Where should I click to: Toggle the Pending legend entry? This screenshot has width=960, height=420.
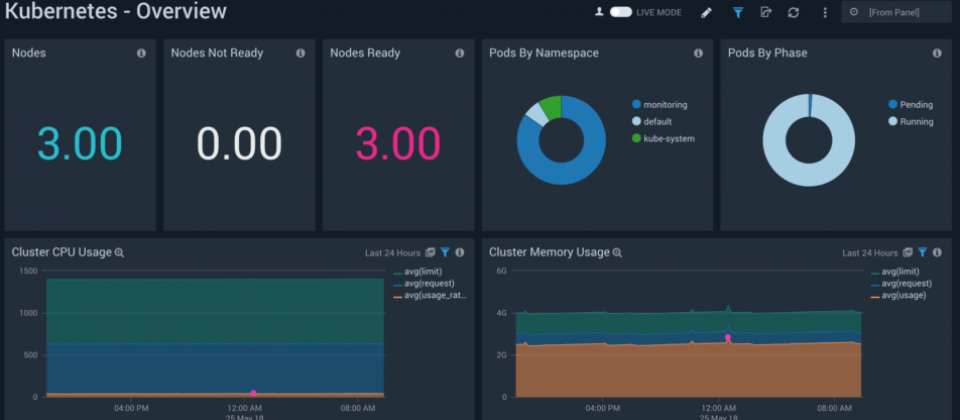[911, 105]
